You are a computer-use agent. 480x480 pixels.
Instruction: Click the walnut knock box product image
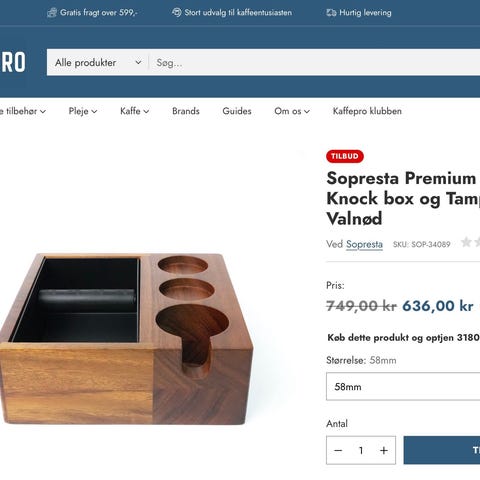coord(127,338)
